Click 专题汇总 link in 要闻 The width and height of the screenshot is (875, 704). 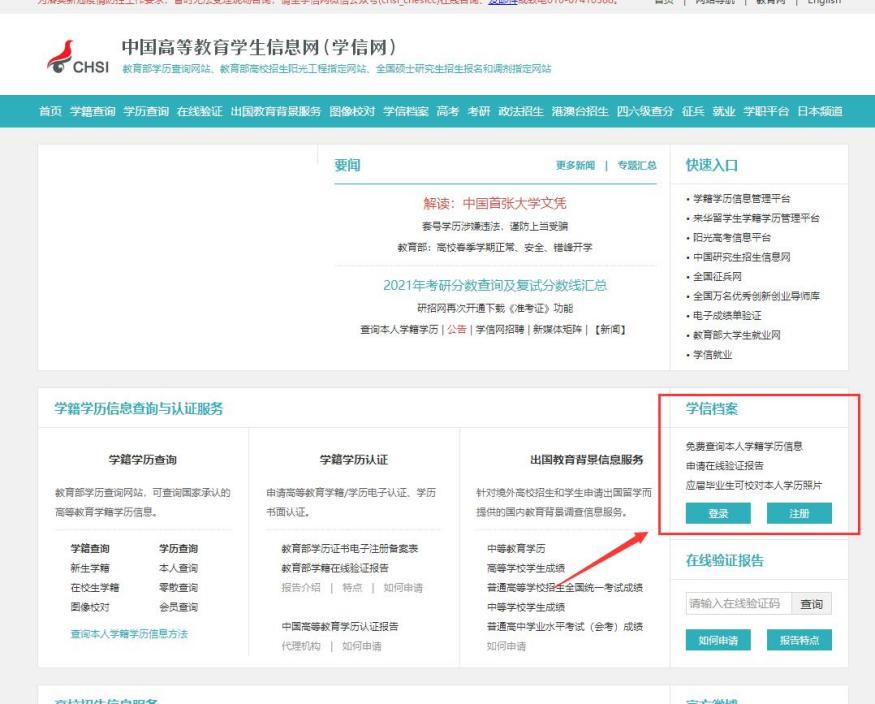coord(637,166)
